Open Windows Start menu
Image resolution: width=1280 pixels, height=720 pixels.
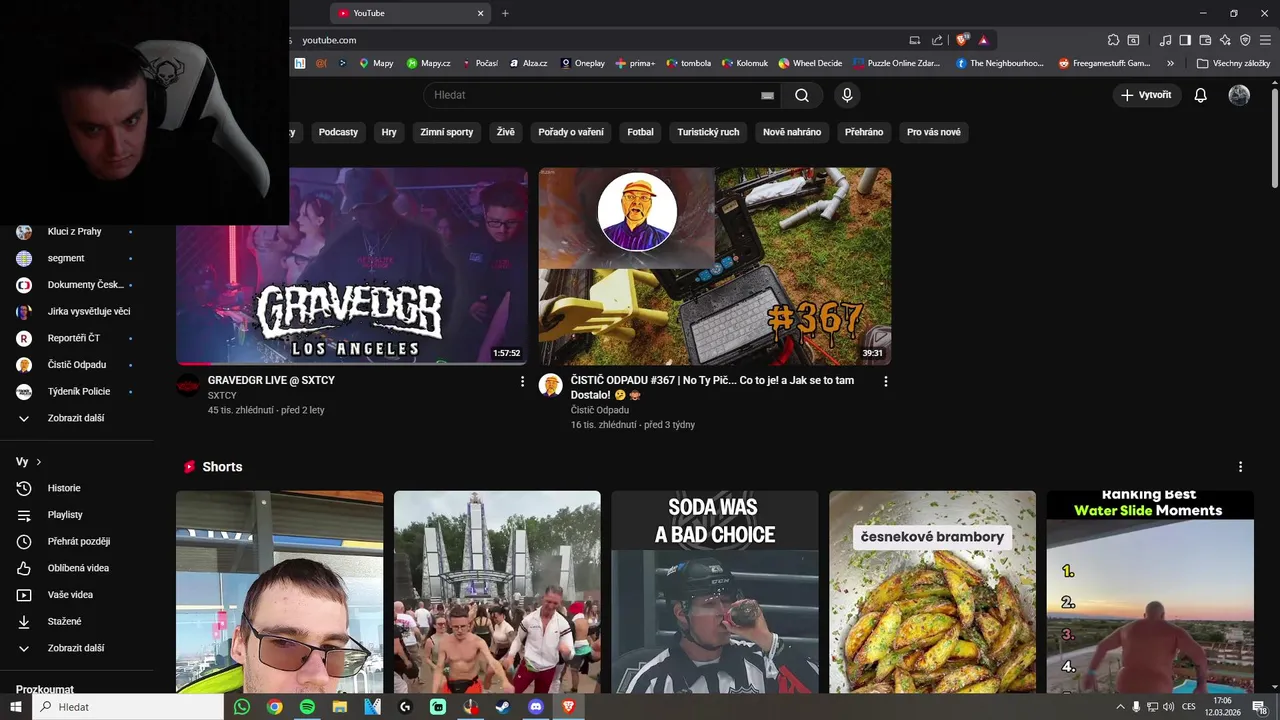(x=16, y=707)
